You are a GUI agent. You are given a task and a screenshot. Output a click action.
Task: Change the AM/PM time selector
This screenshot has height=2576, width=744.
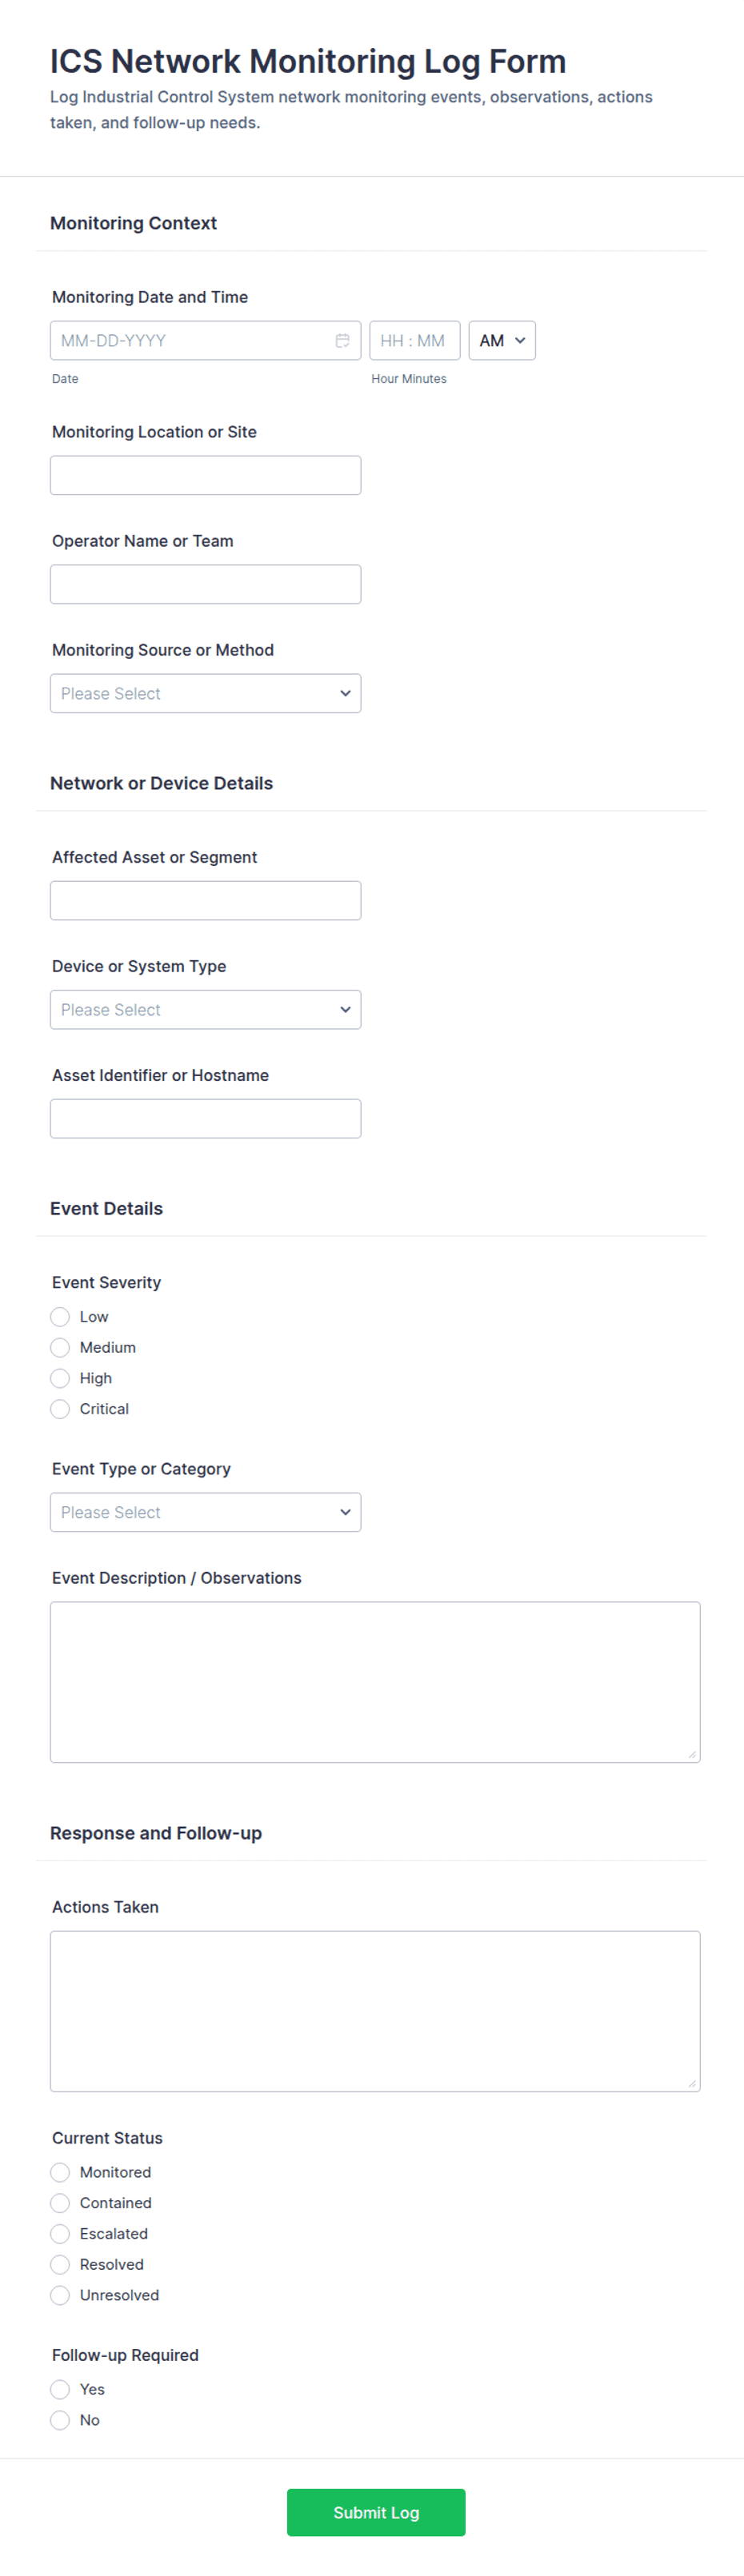pyautogui.click(x=501, y=341)
